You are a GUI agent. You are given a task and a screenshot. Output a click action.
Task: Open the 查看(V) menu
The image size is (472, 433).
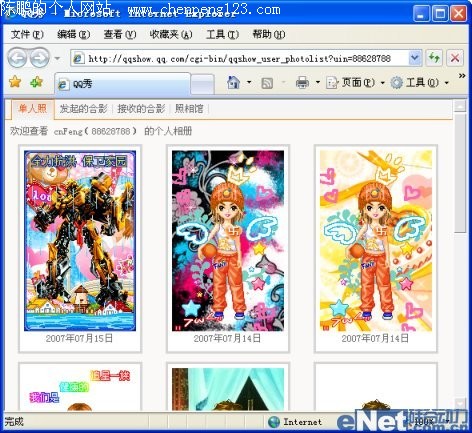(120, 34)
